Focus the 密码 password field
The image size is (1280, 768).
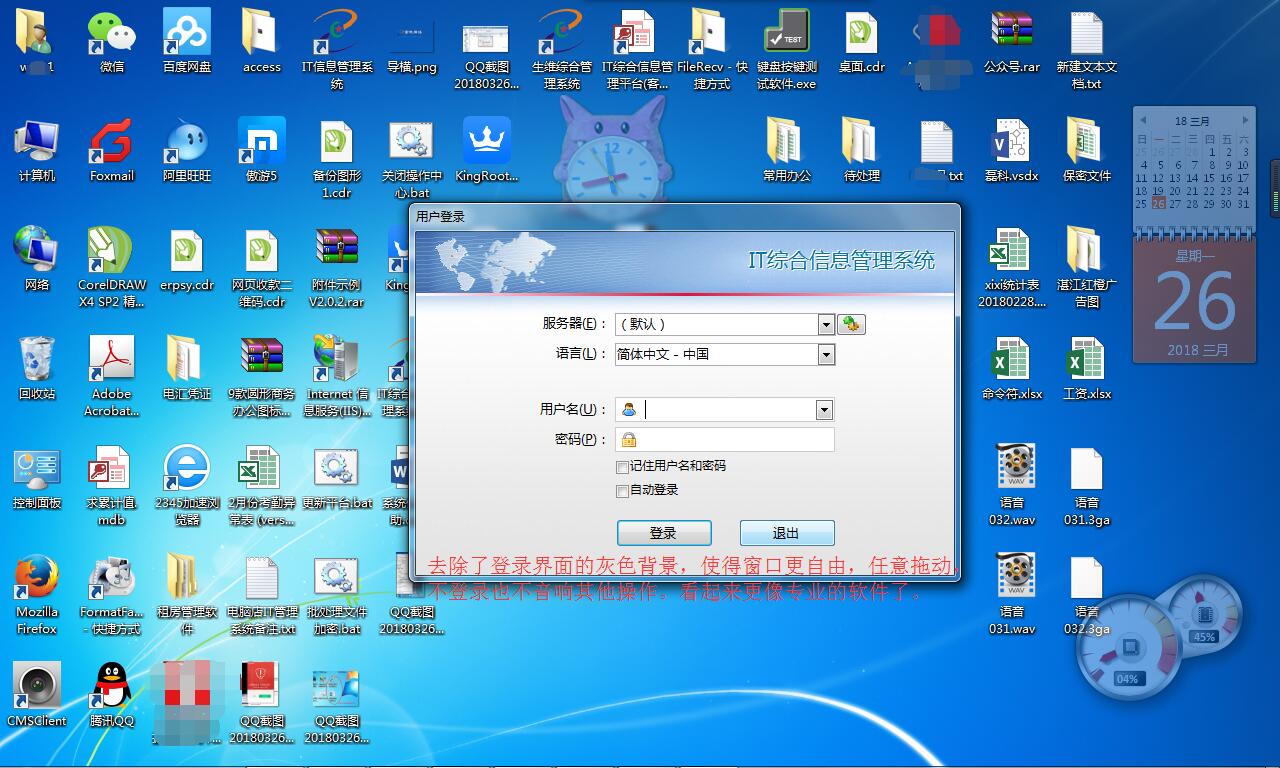(x=725, y=440)
